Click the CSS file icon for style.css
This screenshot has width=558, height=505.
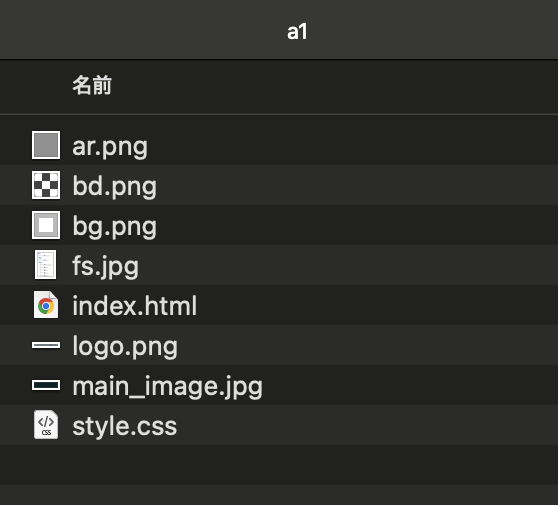tap(46, 425)
